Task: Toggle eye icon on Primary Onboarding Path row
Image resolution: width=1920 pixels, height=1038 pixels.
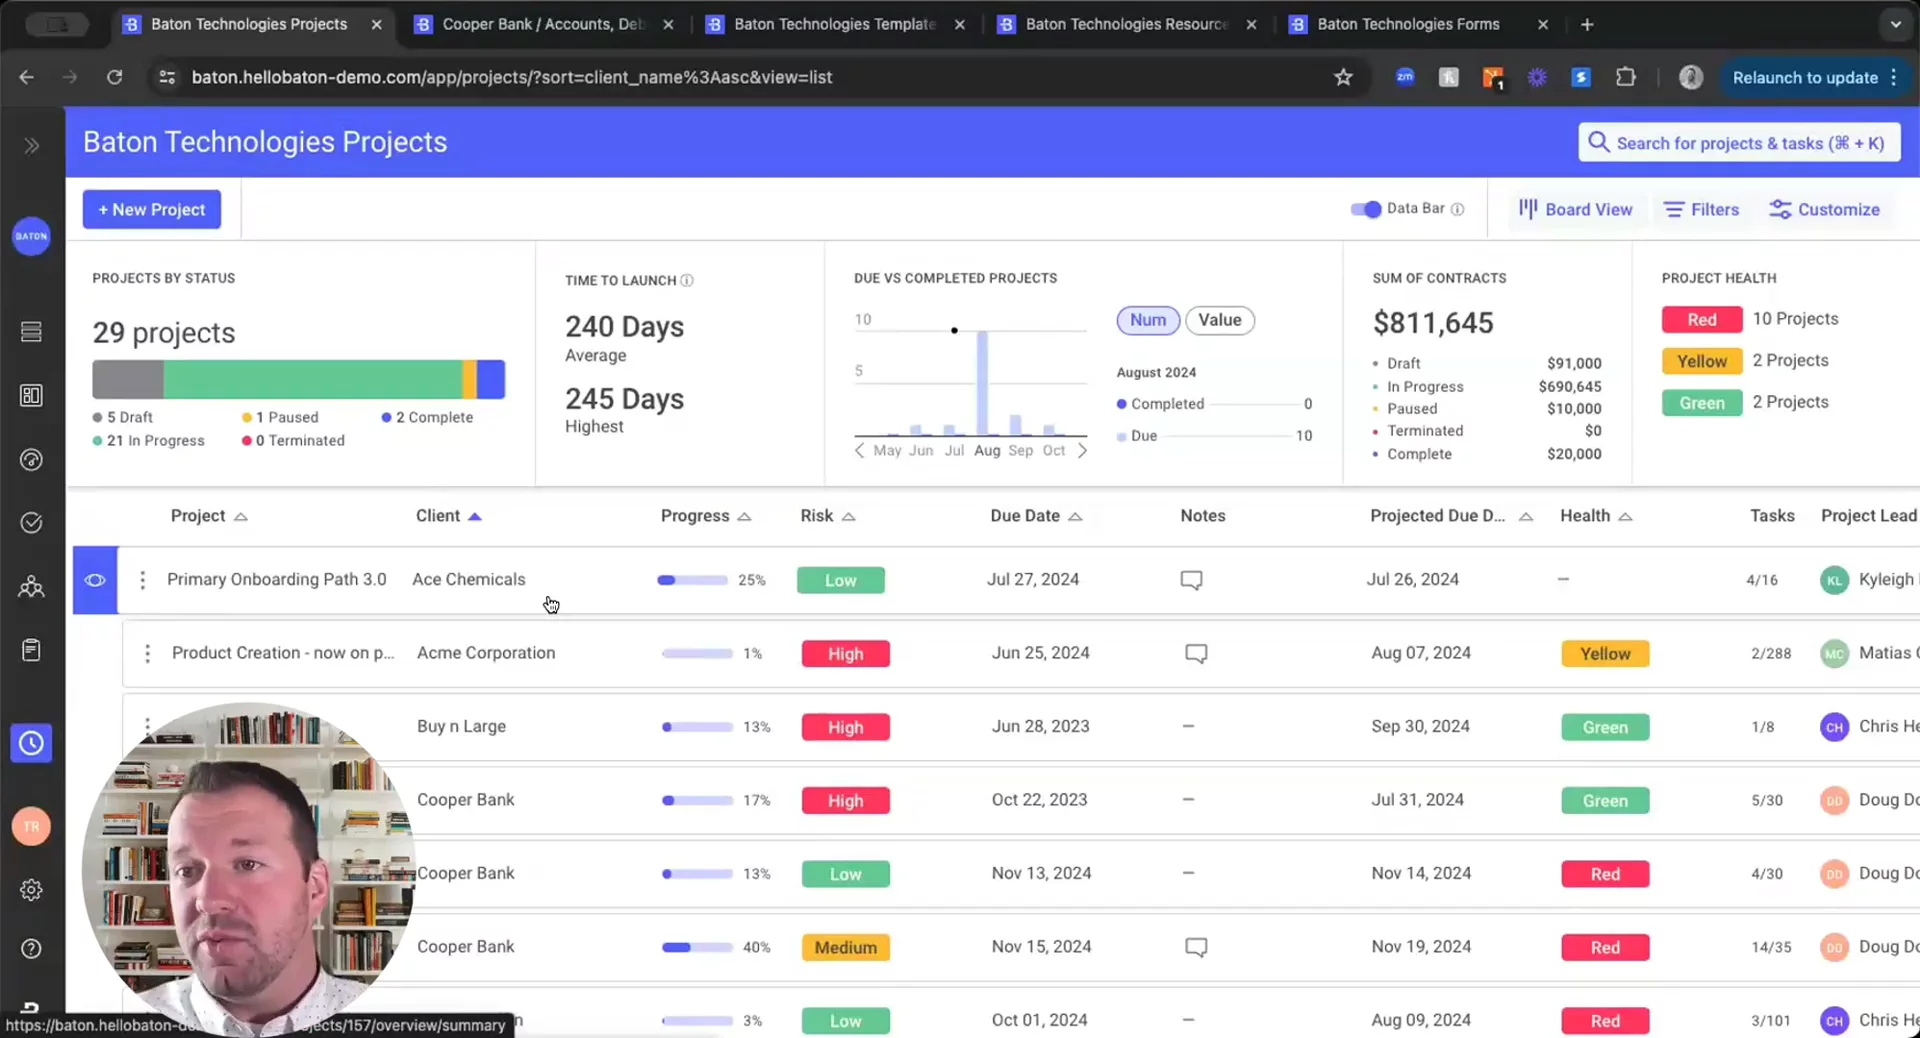Action: 95,580
